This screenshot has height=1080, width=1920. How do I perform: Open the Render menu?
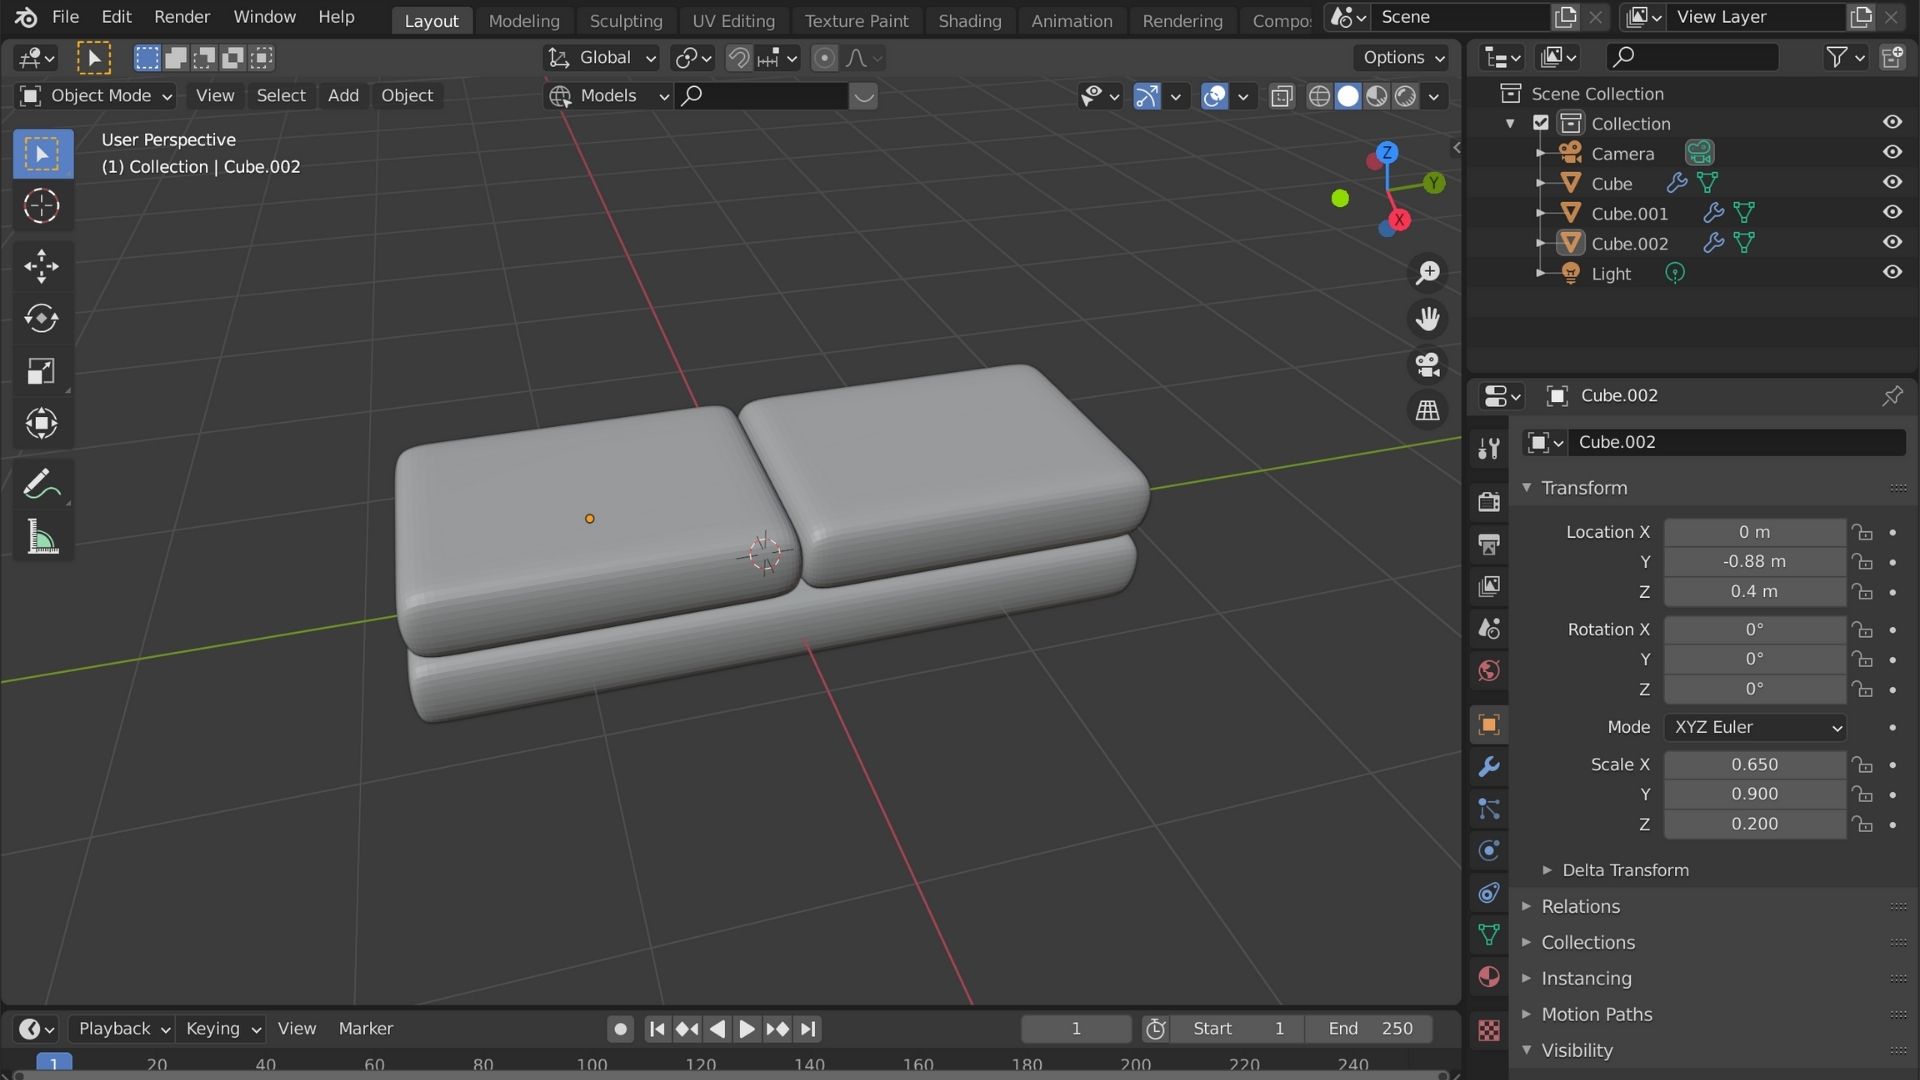point(181,16)
